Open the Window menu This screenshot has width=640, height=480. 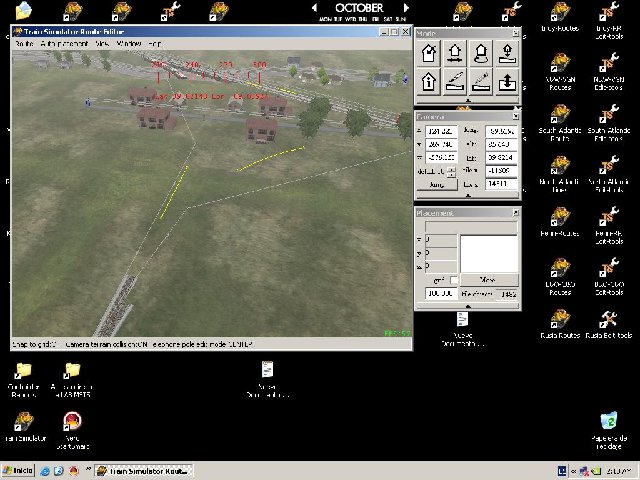pos(128,44)
